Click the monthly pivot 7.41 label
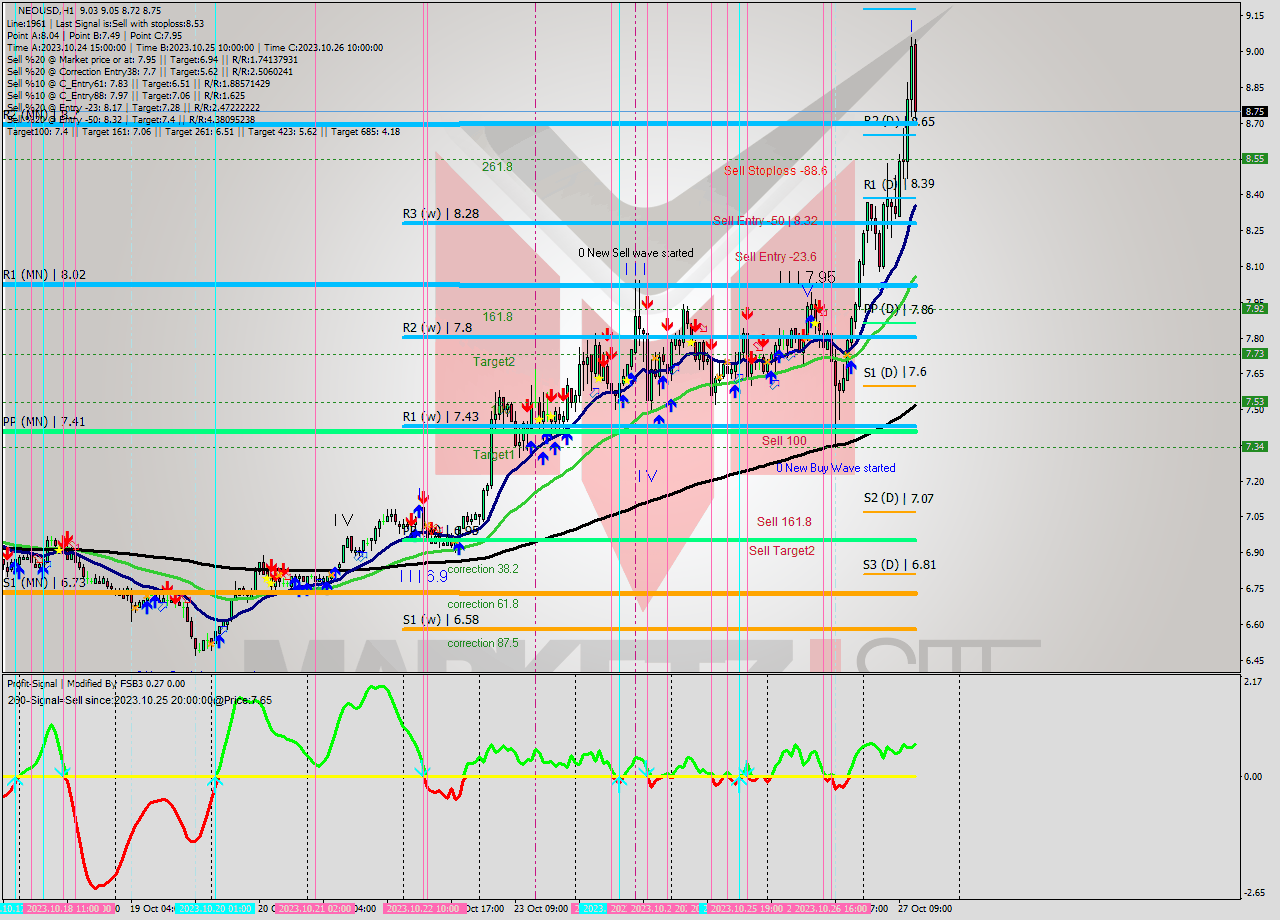 [x=44, y=422]
